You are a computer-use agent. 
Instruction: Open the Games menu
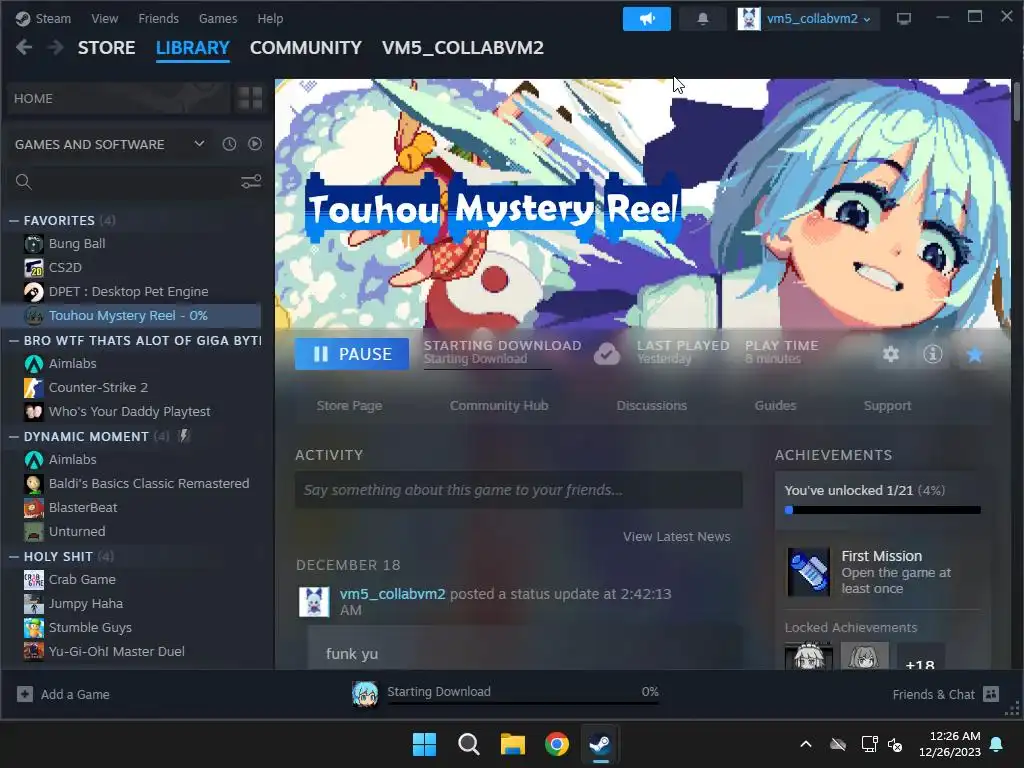218,18
